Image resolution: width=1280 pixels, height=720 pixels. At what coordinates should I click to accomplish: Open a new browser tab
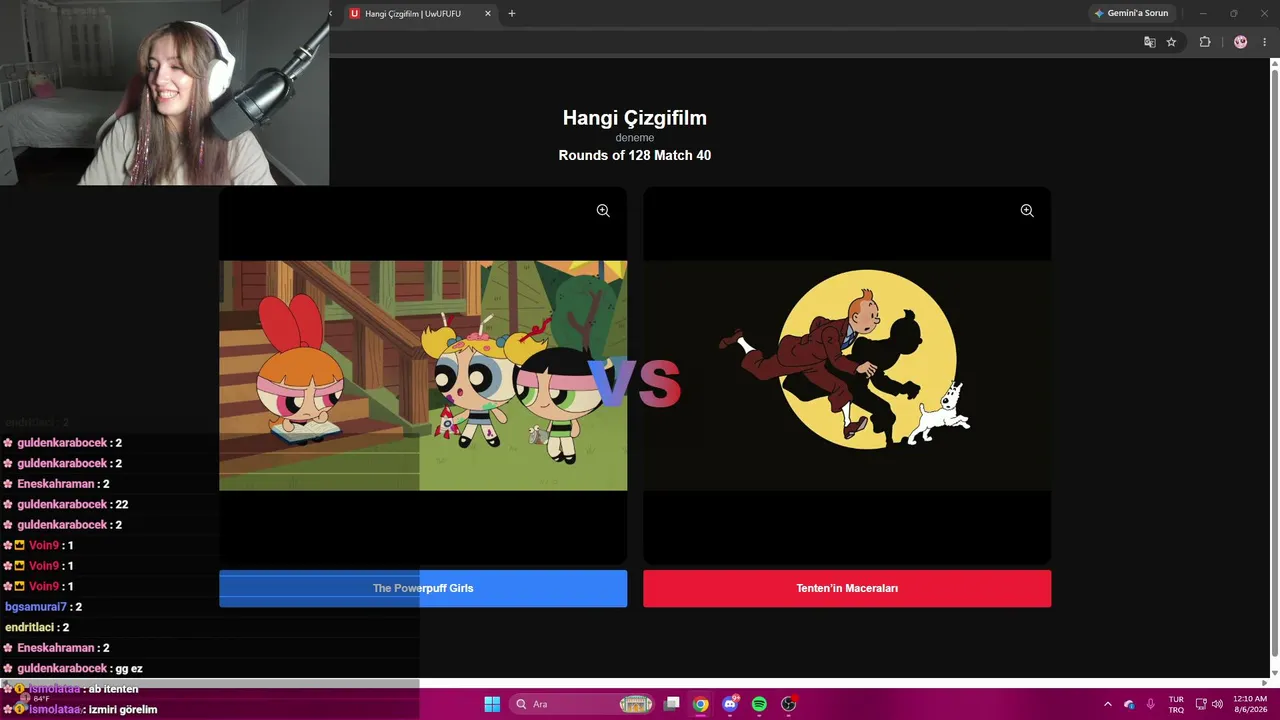[x=512, y=14]
